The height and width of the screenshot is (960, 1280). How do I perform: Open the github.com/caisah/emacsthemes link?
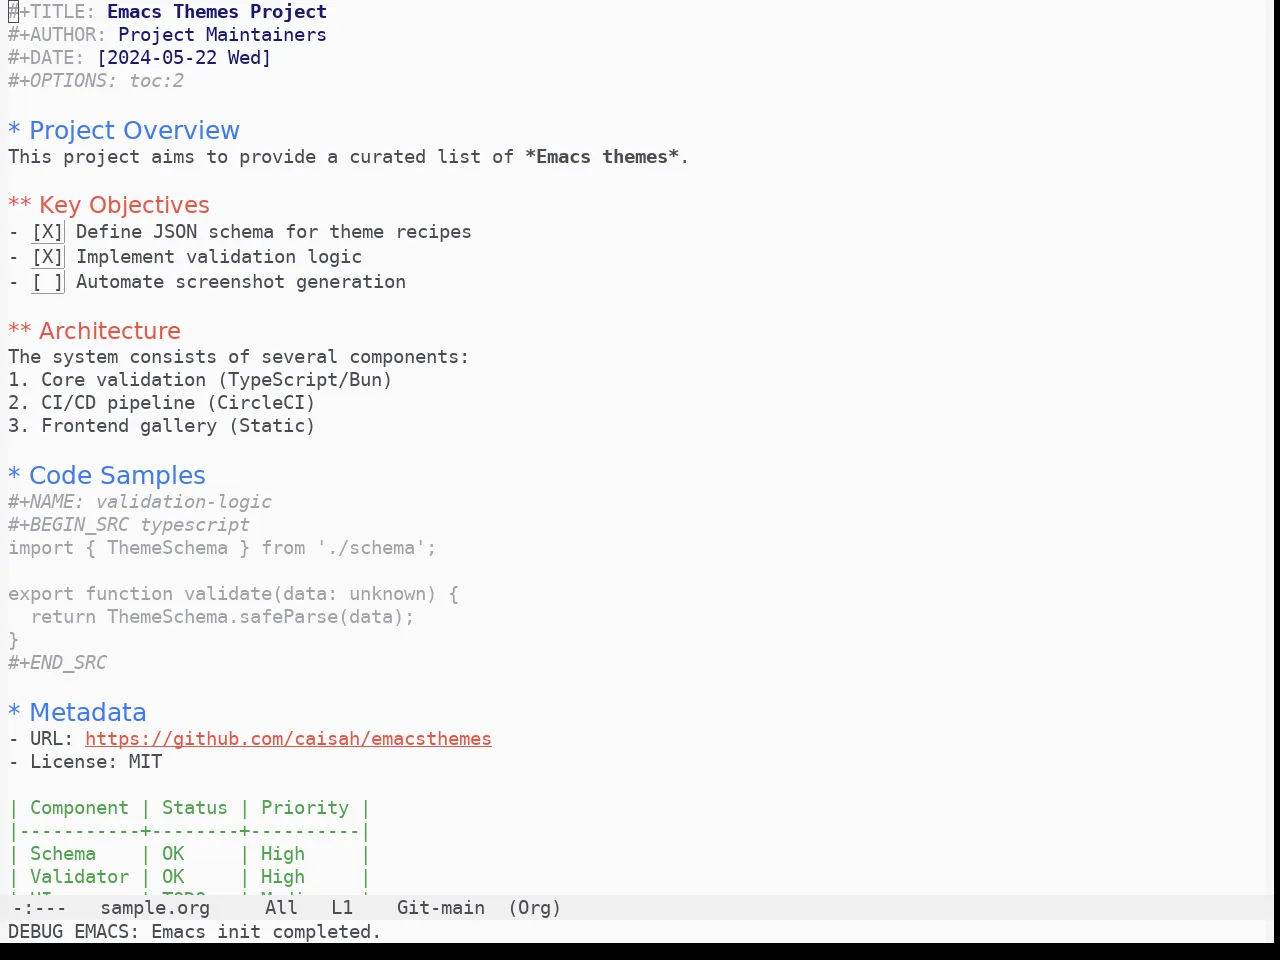point(288,739)
